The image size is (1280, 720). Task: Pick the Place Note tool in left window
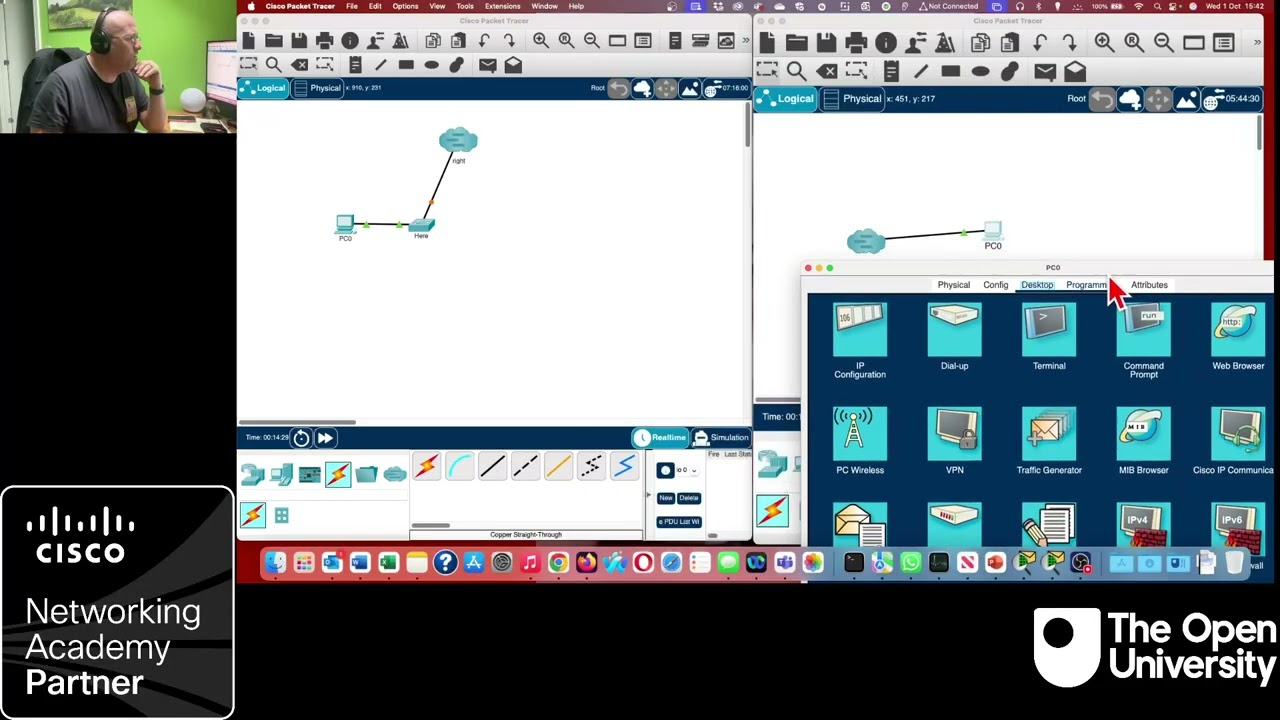pyautogui.click(x=355, y=65)
